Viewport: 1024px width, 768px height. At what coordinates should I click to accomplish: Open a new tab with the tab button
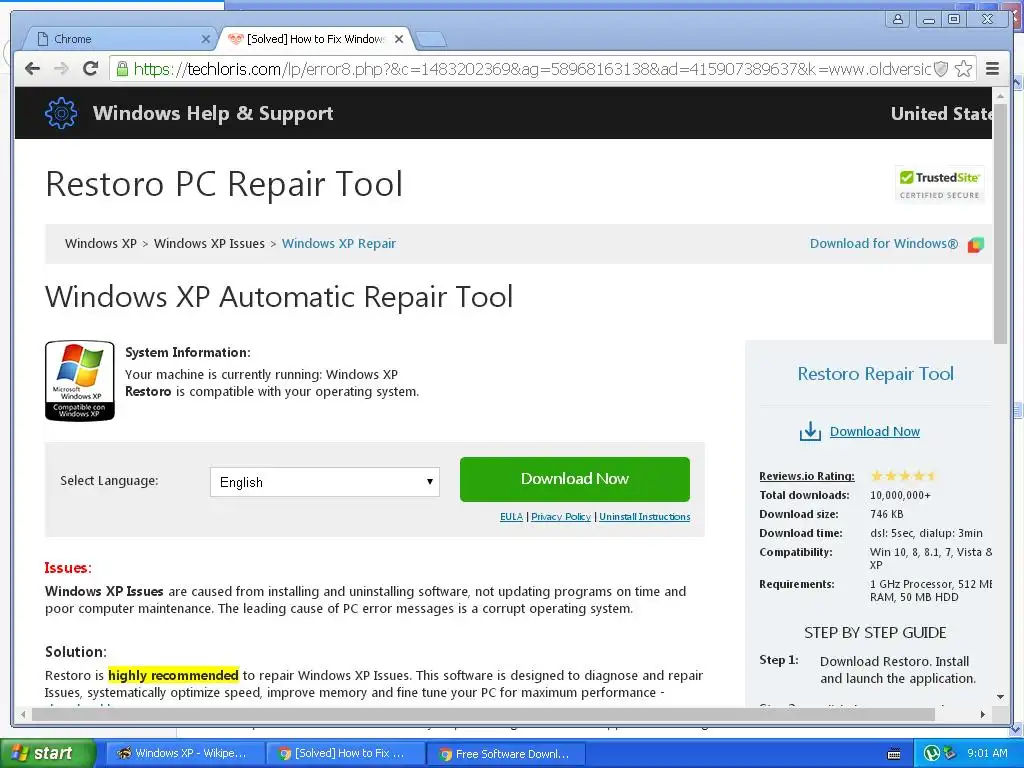(431, 40)
